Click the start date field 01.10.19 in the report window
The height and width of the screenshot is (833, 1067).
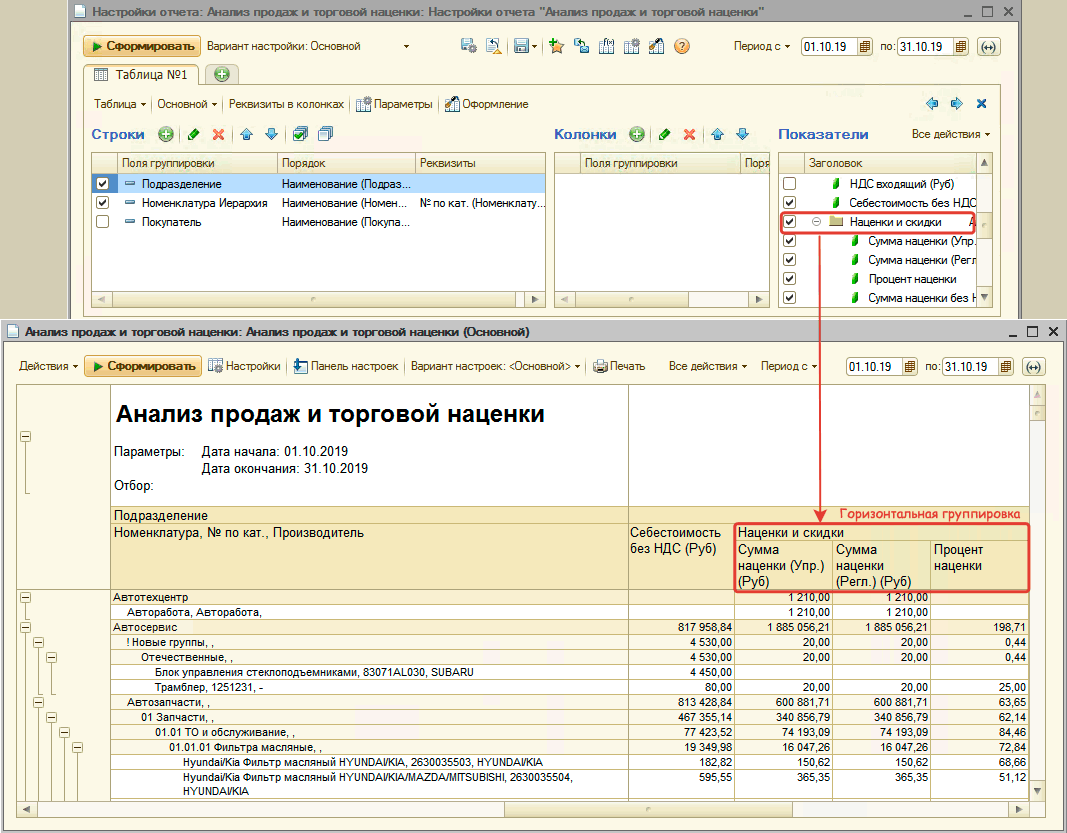[x=870, y=366]
